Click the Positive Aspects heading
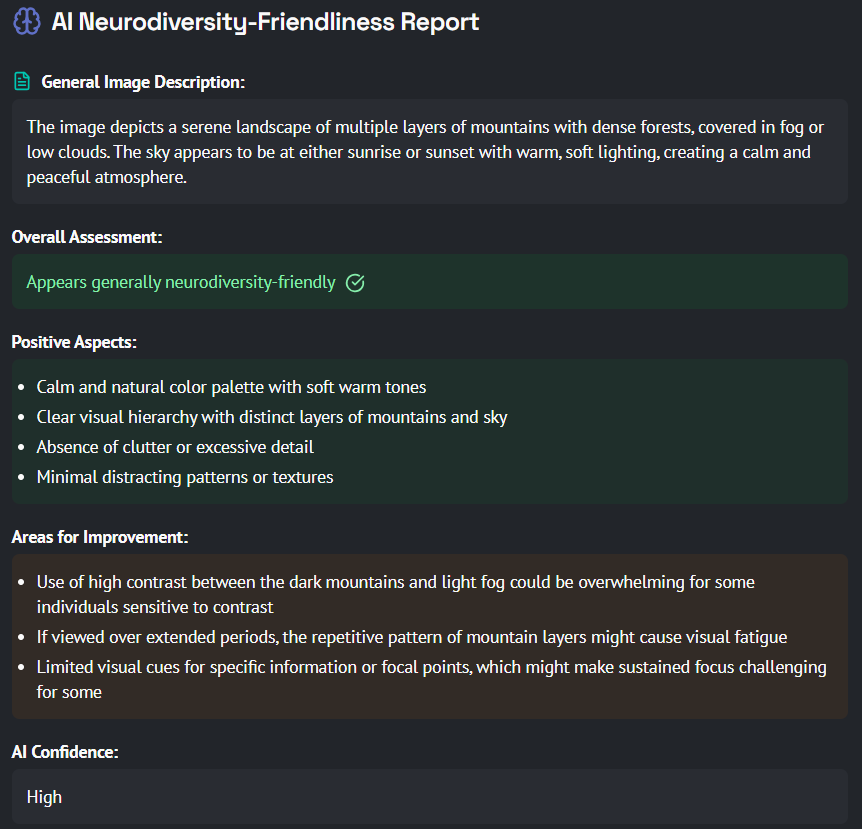The image size is (862, 829). tap(74, 342)
